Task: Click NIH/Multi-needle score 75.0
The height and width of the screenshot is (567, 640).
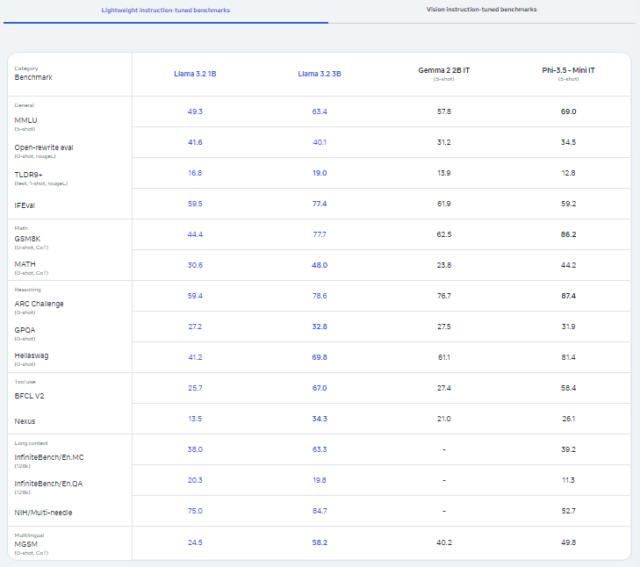Action: click(x=195, y=511)
